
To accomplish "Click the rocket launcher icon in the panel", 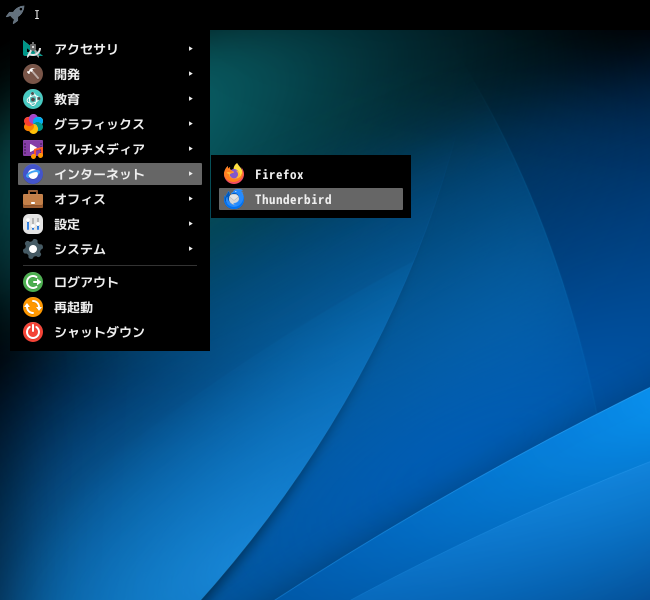I will 15,15.
